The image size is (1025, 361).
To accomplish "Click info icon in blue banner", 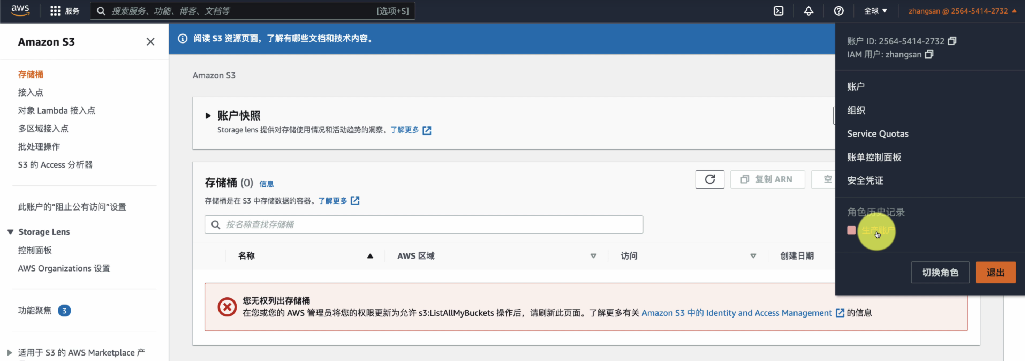I will [x=182, y=39].
